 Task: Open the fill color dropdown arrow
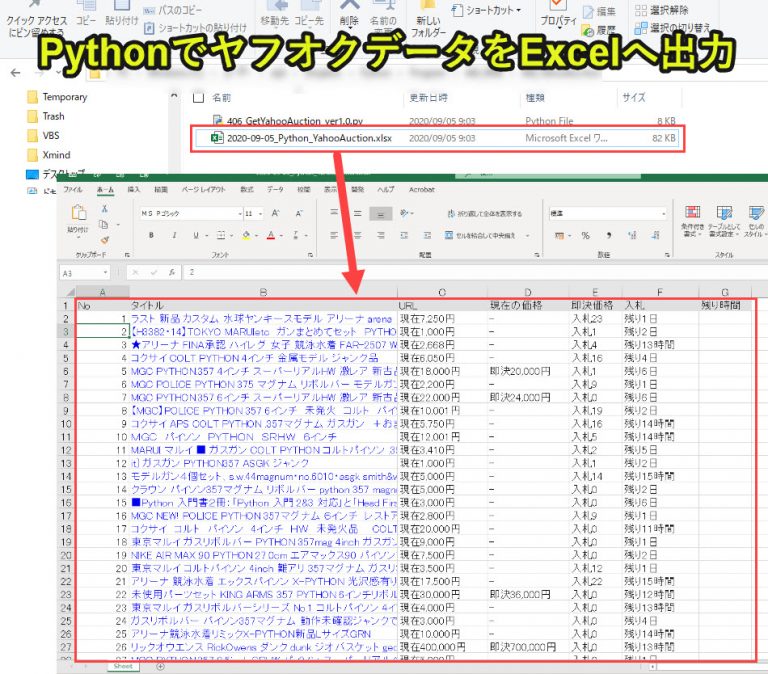[x=256, y=236]
